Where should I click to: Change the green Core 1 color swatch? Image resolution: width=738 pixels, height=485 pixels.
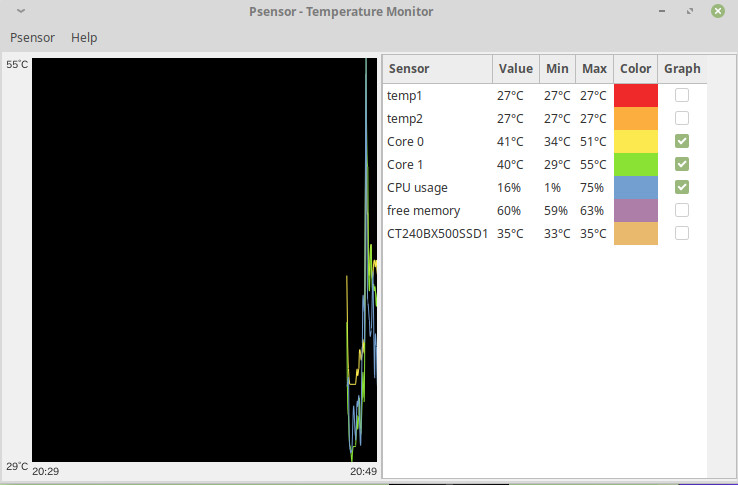[635, 164]
